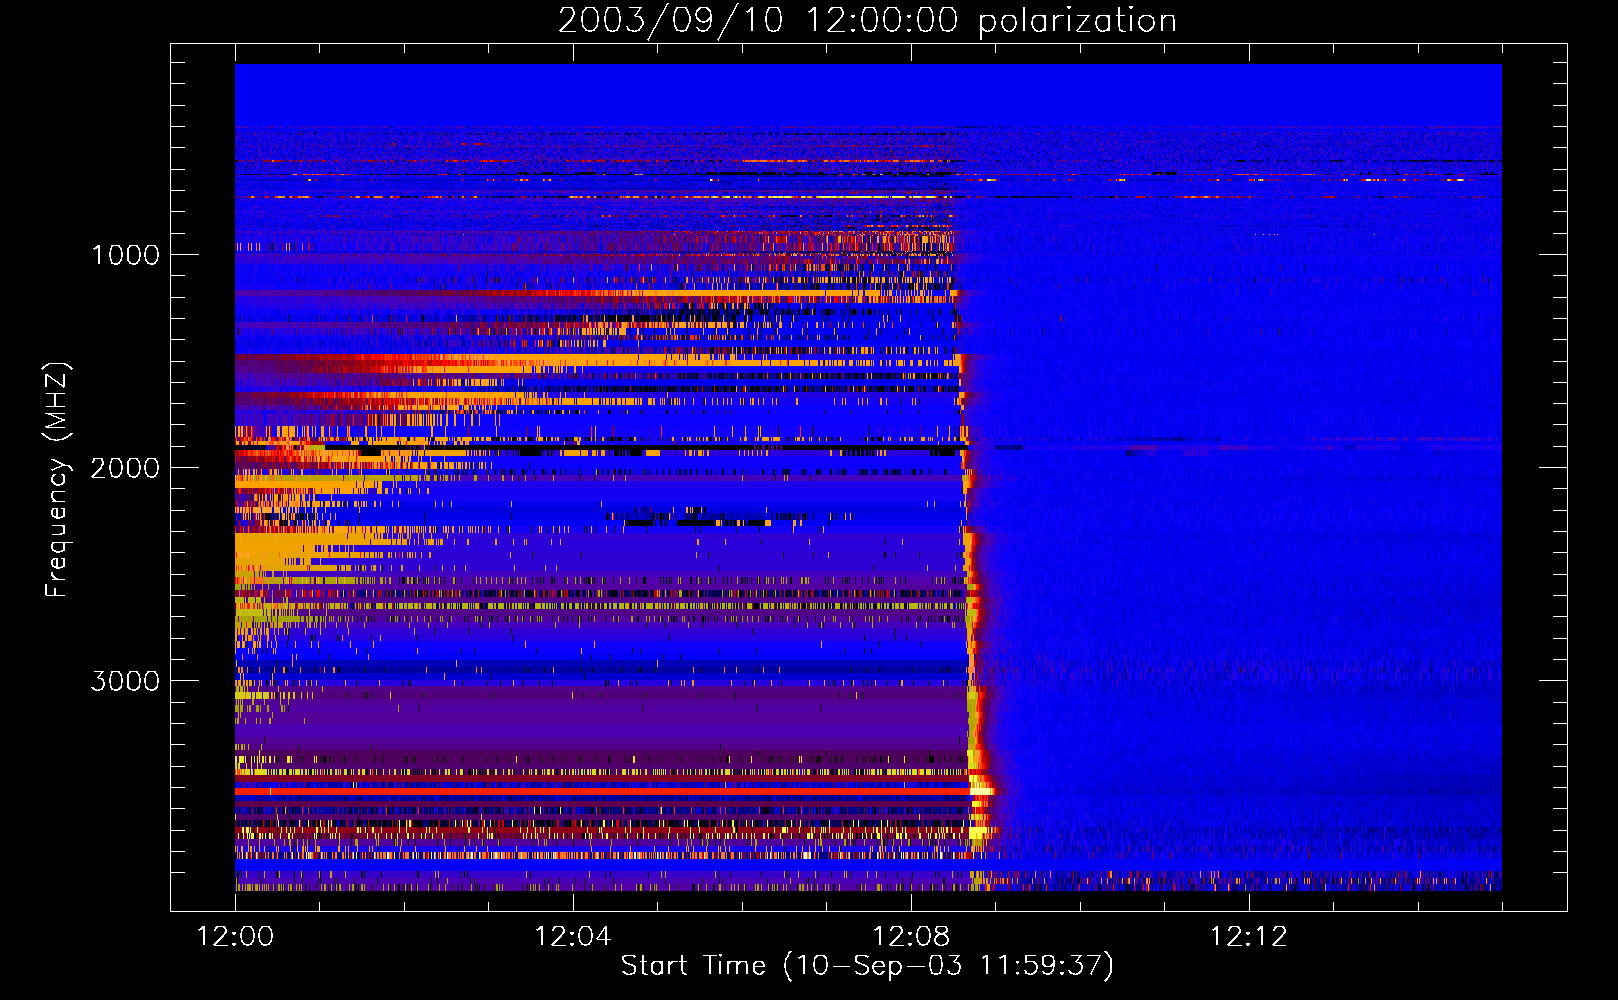The height and width of the screenshot is (1000, 1618).
Task: Click the solid red horizontal band near 3500 MHz
Action: tap(602, 790)
